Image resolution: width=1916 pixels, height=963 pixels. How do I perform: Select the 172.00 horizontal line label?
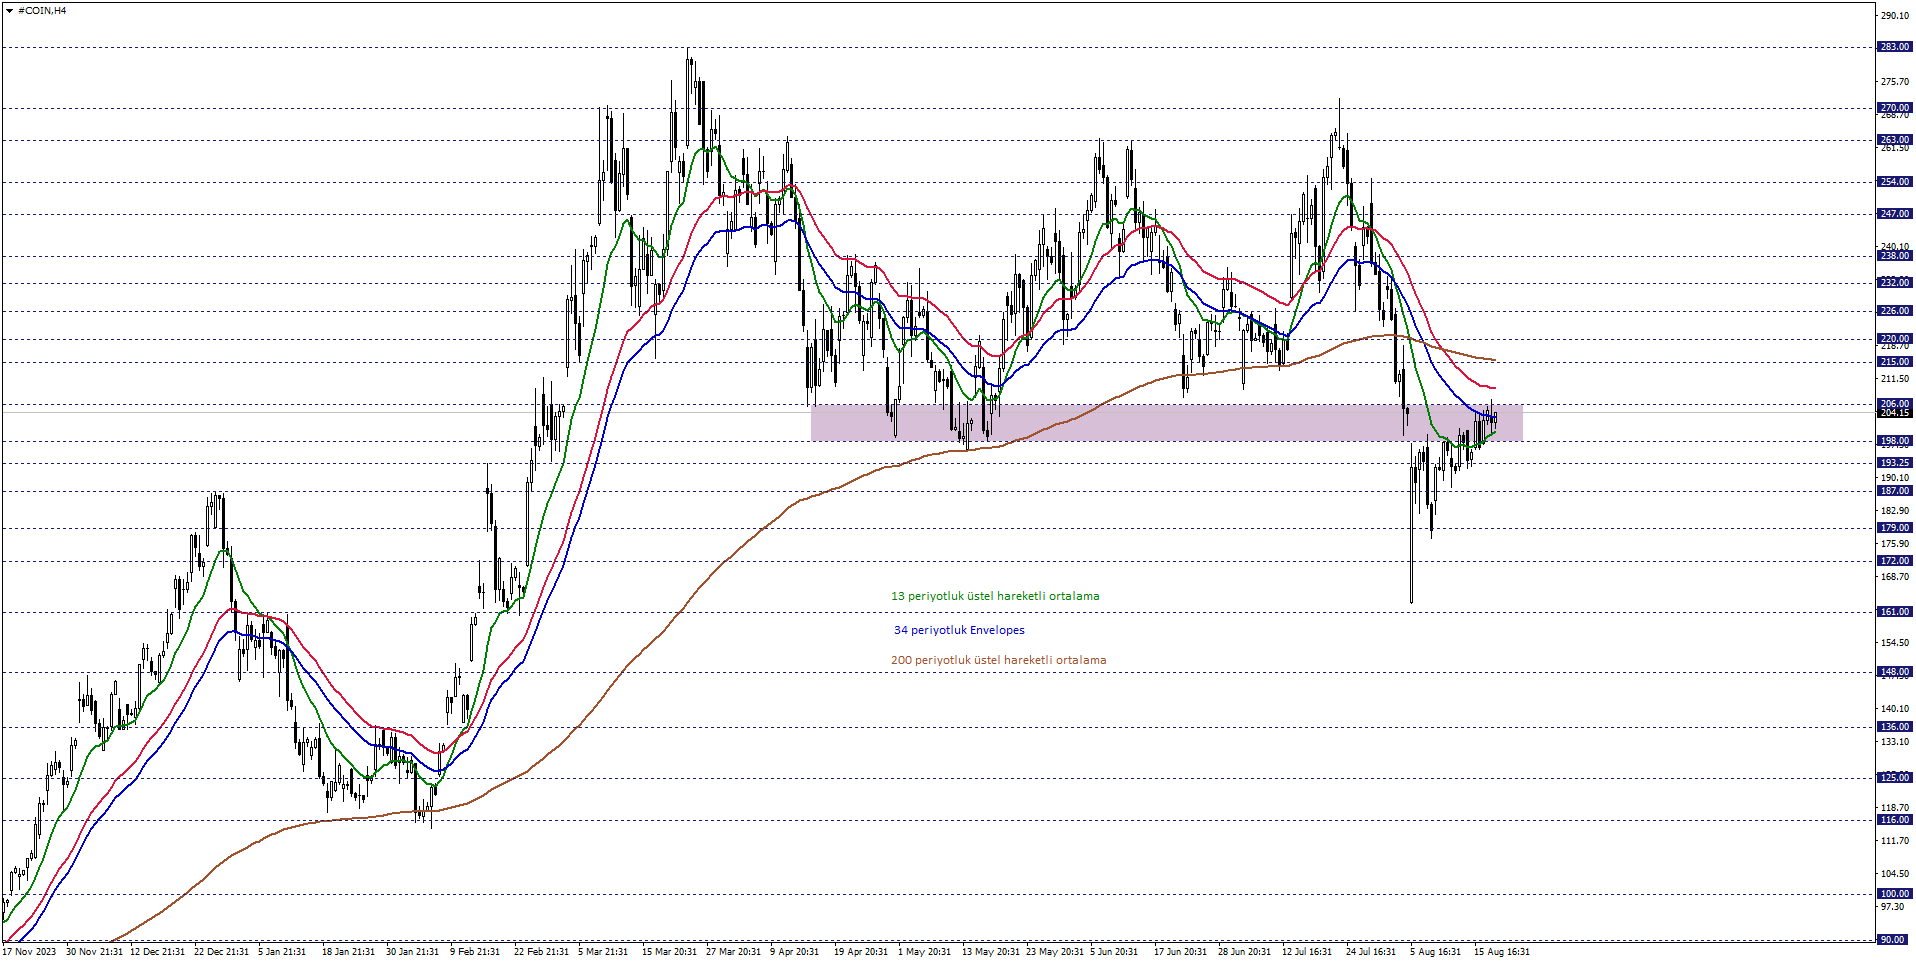(1894, 561)
